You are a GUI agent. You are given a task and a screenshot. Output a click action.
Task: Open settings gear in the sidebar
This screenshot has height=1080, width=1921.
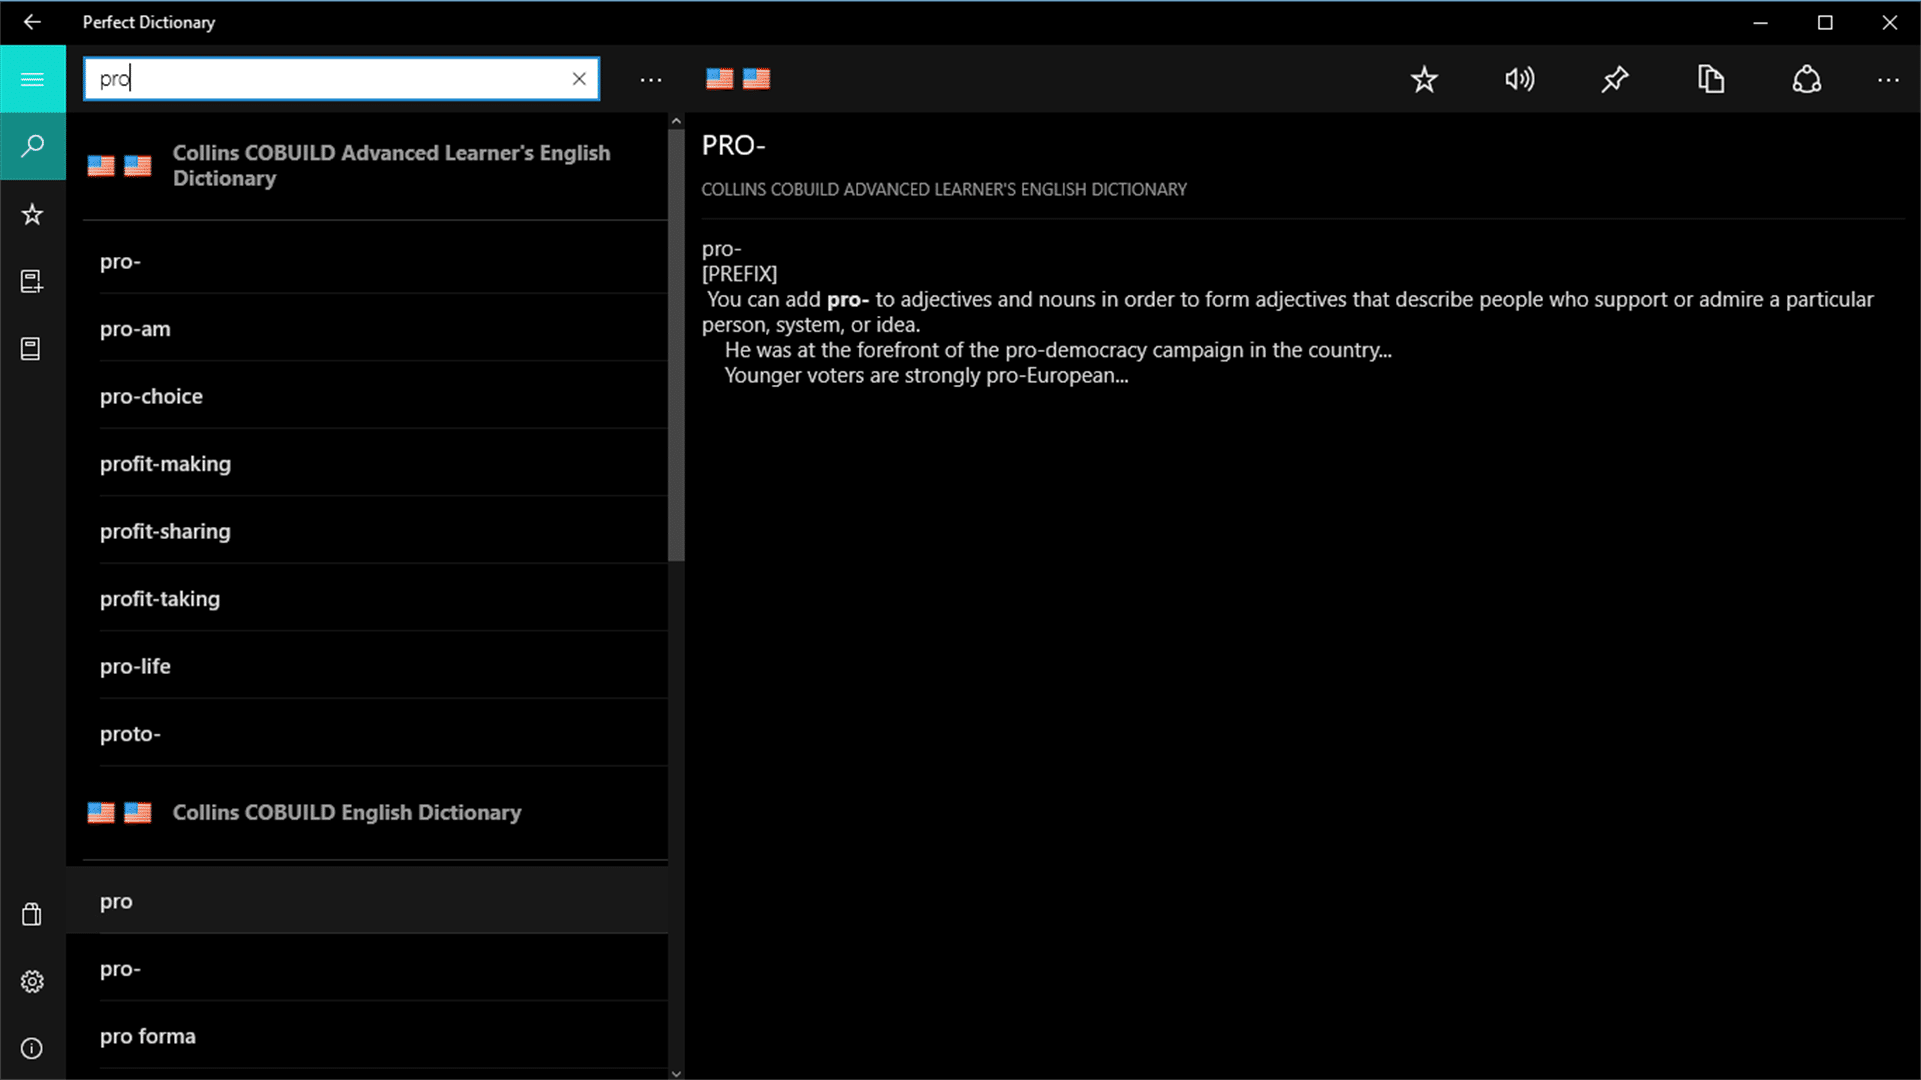(x=32, y=981)
